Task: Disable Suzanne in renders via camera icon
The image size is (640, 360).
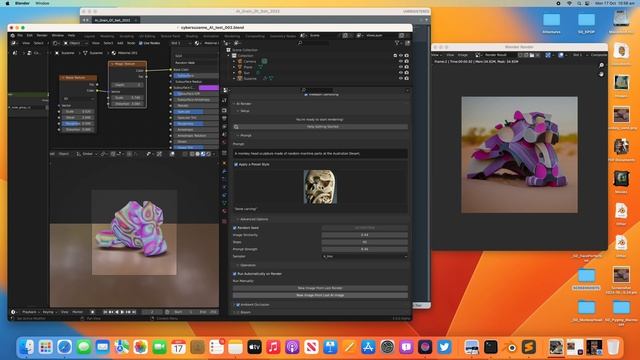Action: point(407,78)
